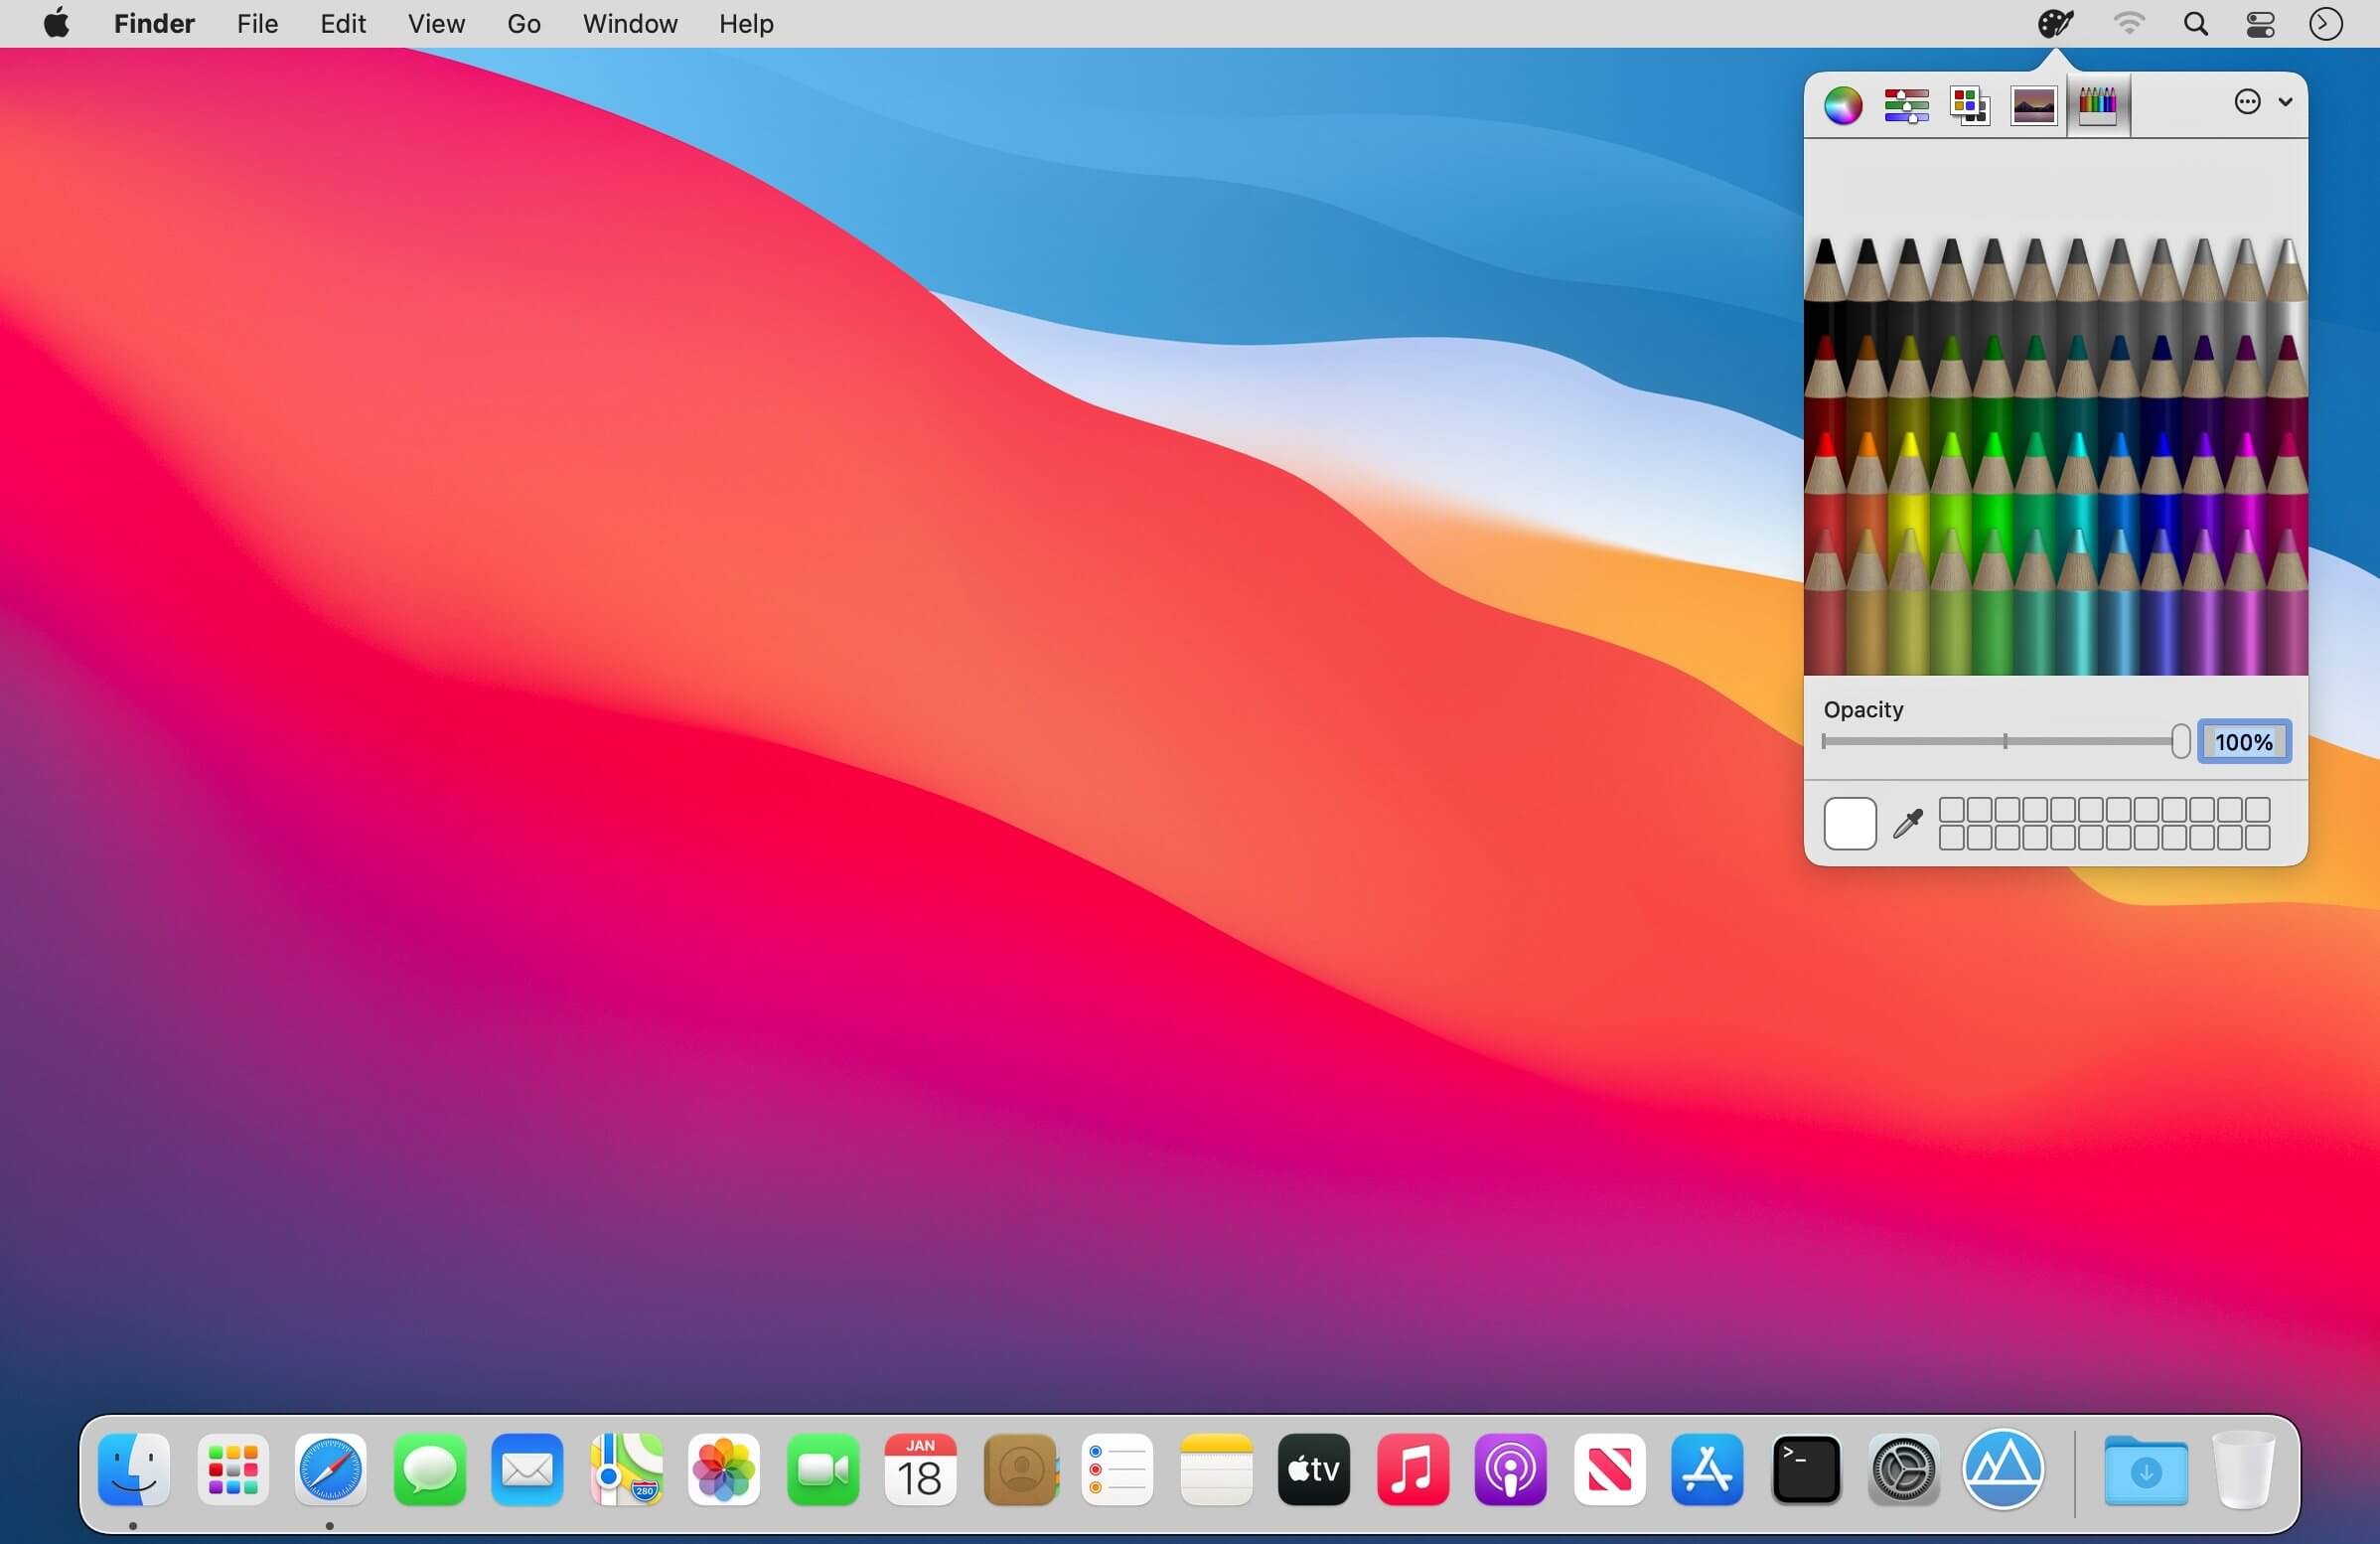The image size is (2380, 1544).
Task: Click the Opacity 100% text field
Action: point(2243,742)
